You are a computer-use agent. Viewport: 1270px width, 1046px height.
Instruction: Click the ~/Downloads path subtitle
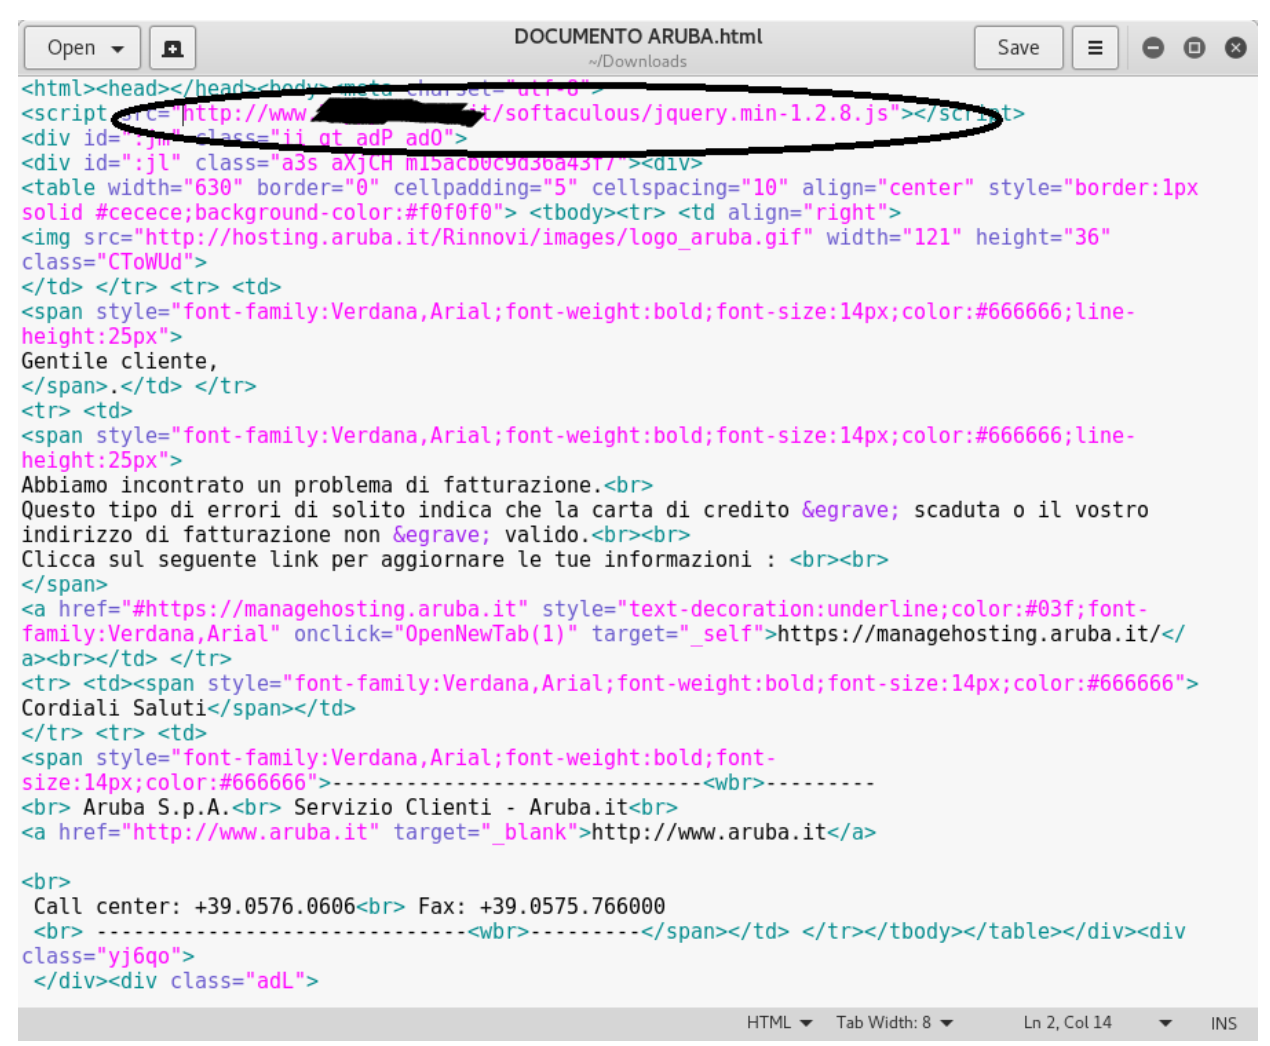(638, 61)
